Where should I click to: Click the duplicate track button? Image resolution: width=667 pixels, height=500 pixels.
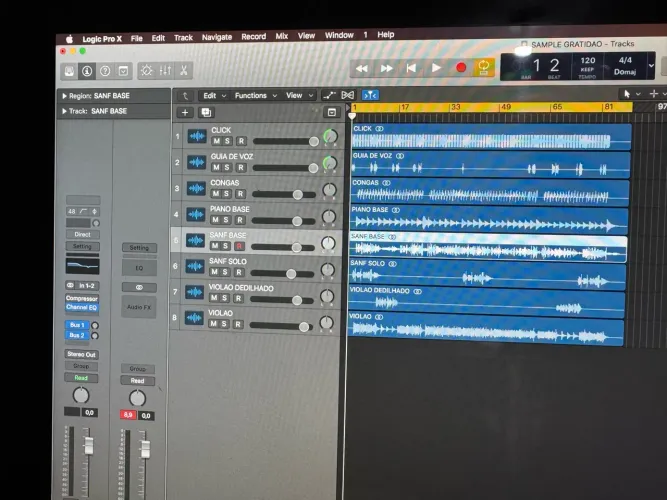coord(206,112)
